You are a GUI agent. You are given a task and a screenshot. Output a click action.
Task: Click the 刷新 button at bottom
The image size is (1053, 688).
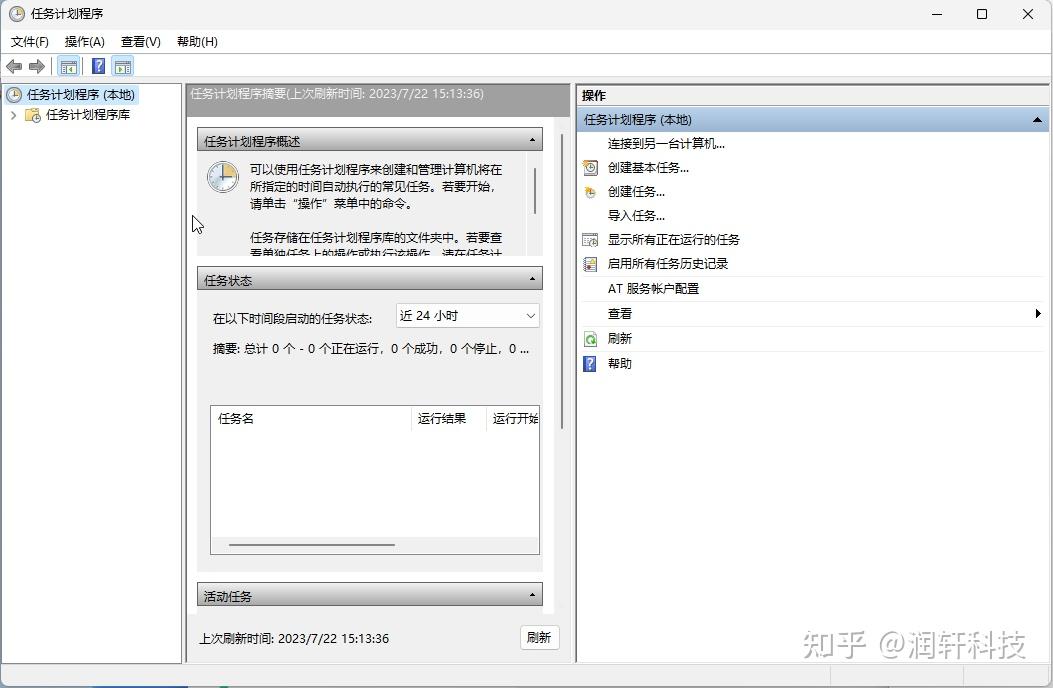(x=538, y=637)
